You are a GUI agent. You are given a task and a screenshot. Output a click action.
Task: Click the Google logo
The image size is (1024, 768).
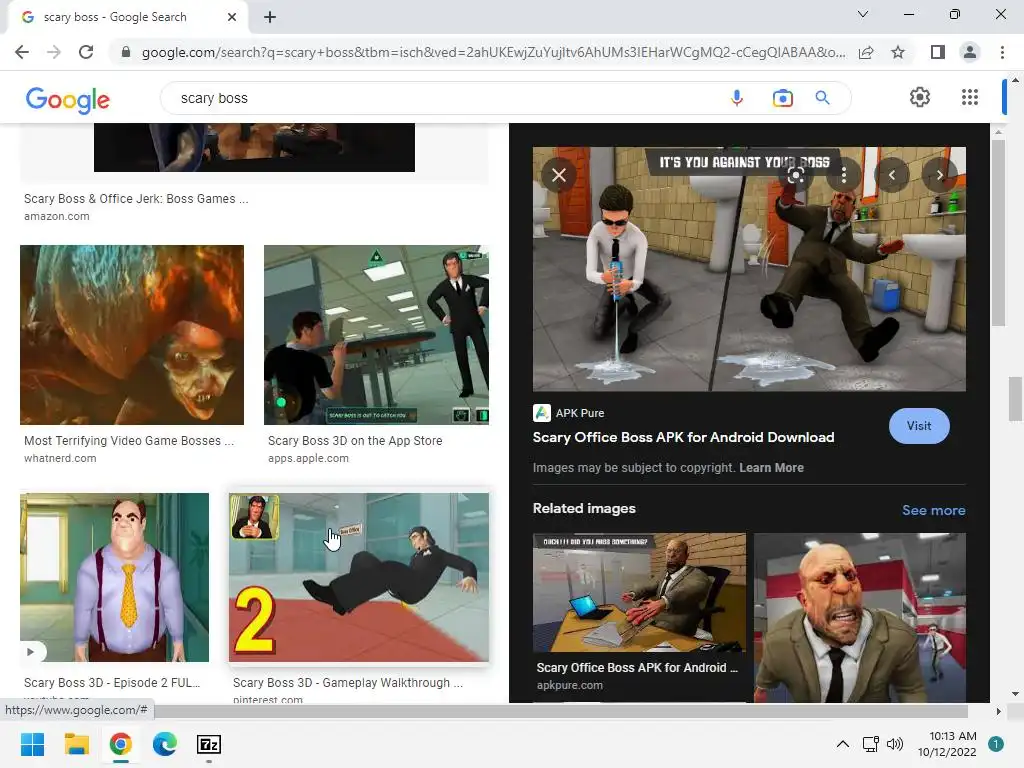(x=68, y=100)
